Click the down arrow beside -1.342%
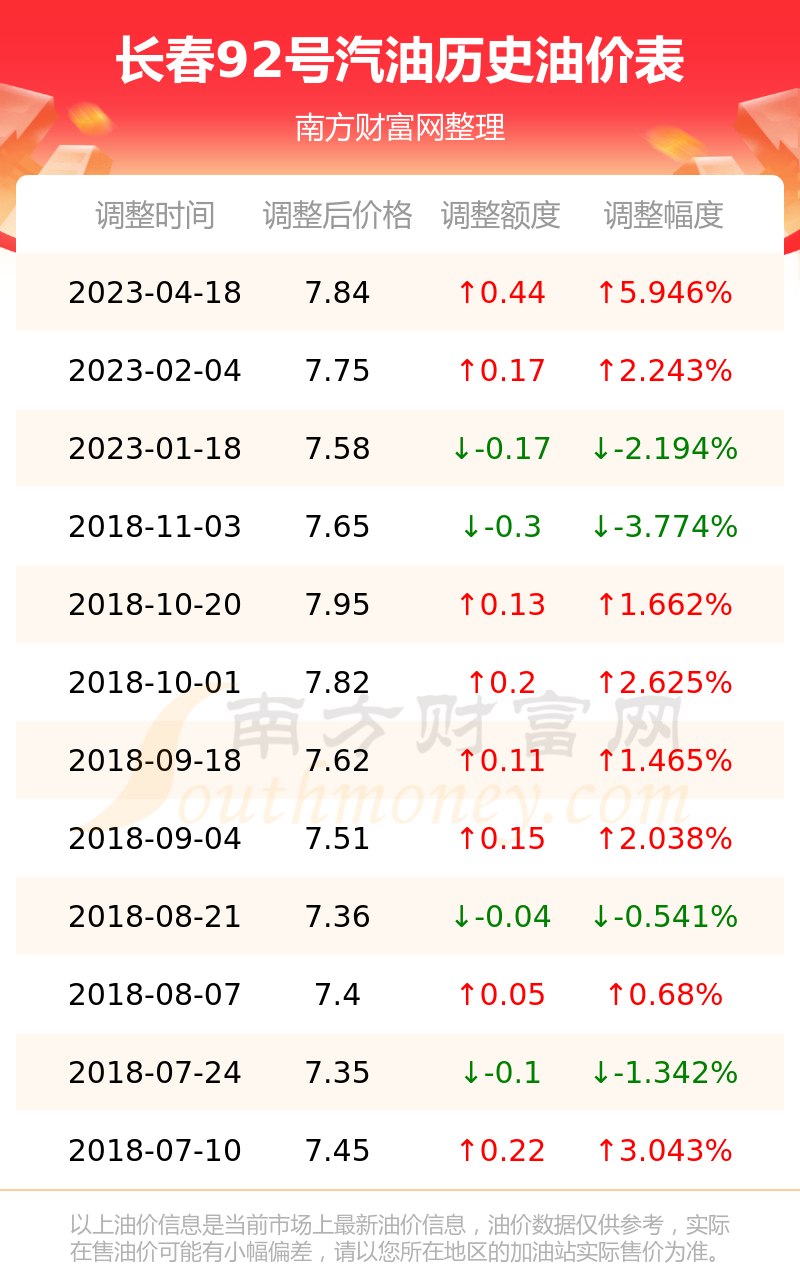800x1265 pixels. point(600,1073)
